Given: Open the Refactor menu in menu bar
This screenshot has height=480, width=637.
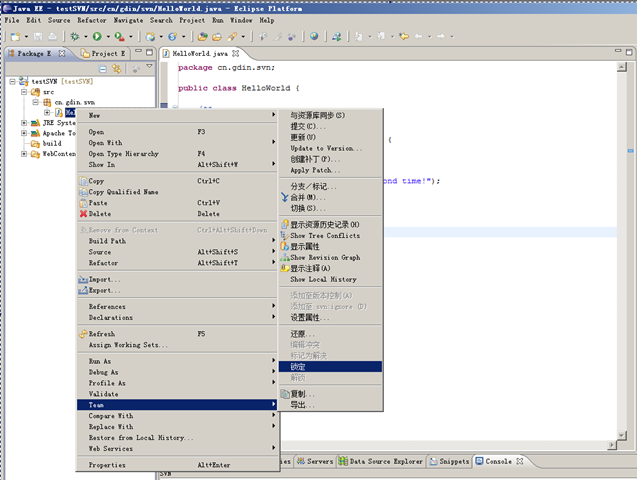Looking at the screenshot, I should click(x=92, y=20).
